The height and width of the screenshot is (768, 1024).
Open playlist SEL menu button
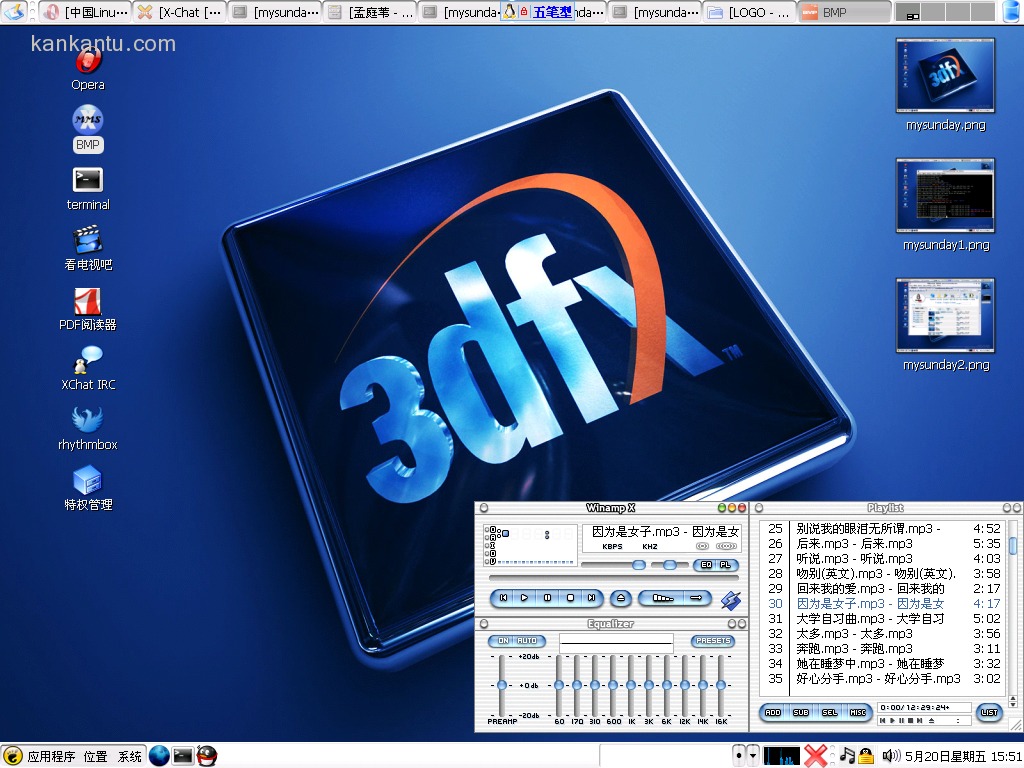point(829,712)
